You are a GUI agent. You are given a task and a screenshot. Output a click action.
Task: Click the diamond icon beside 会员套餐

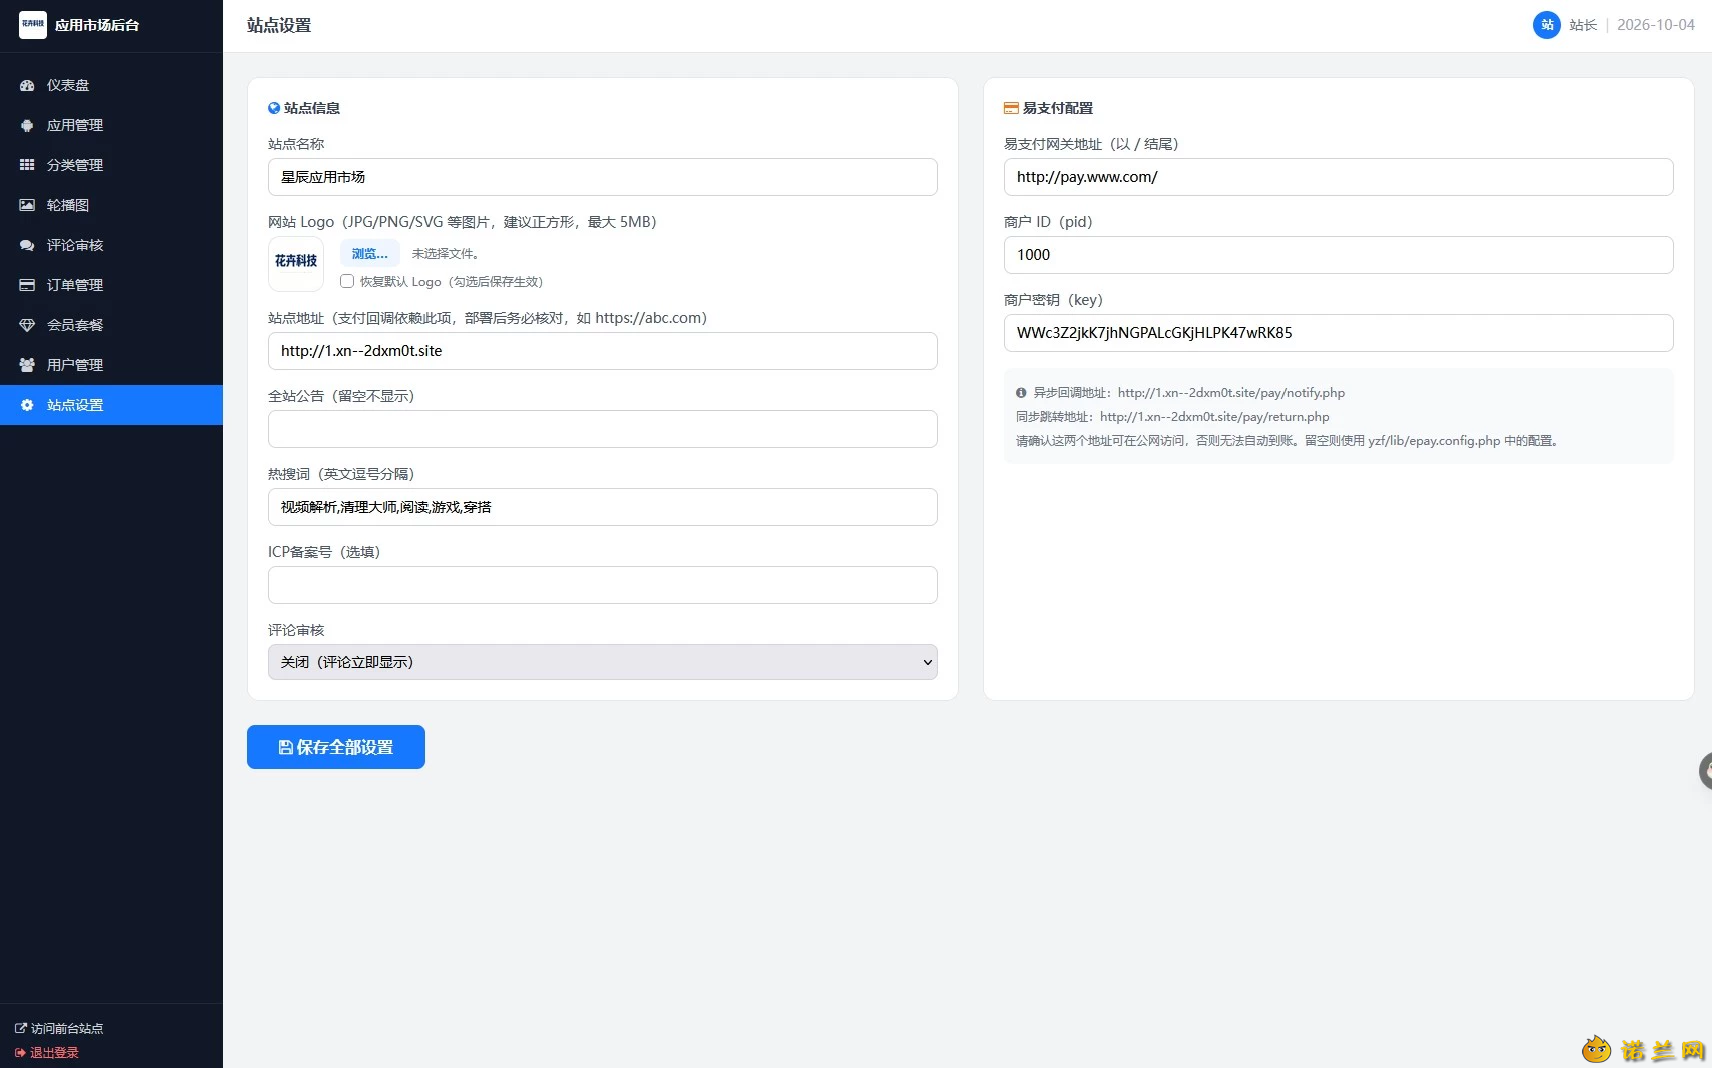tap(27, 325)
